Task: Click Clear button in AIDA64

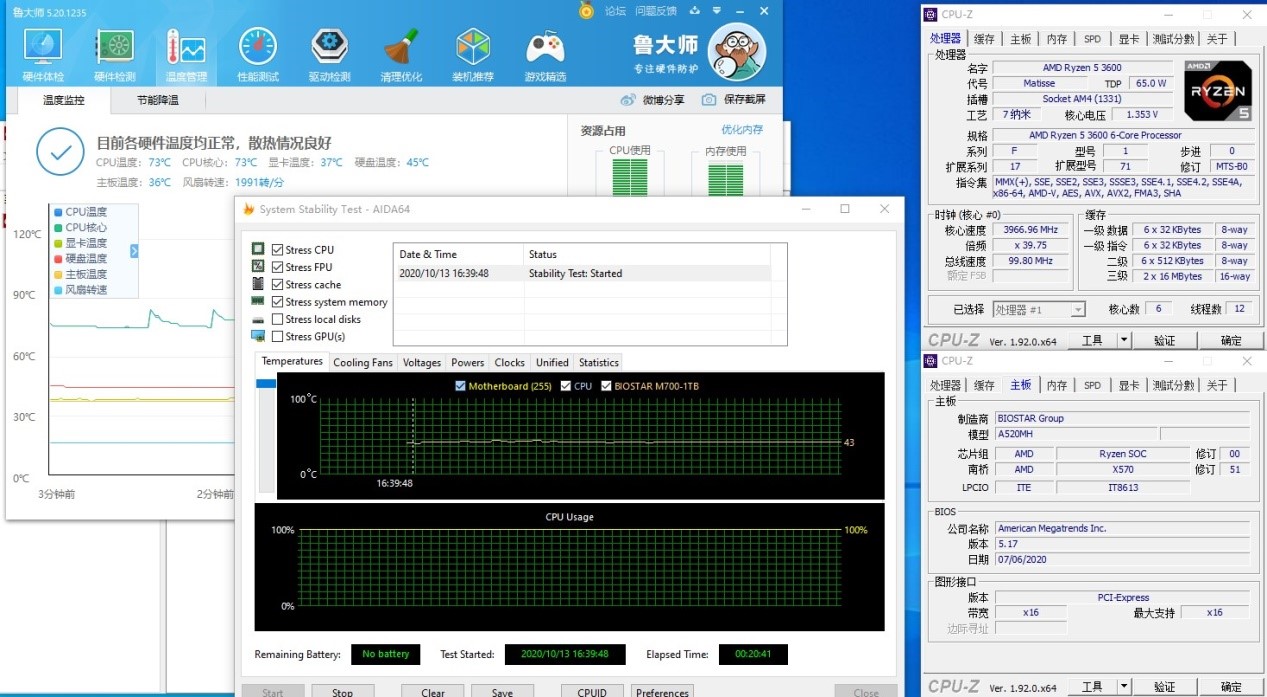Action: pos(433,692)
